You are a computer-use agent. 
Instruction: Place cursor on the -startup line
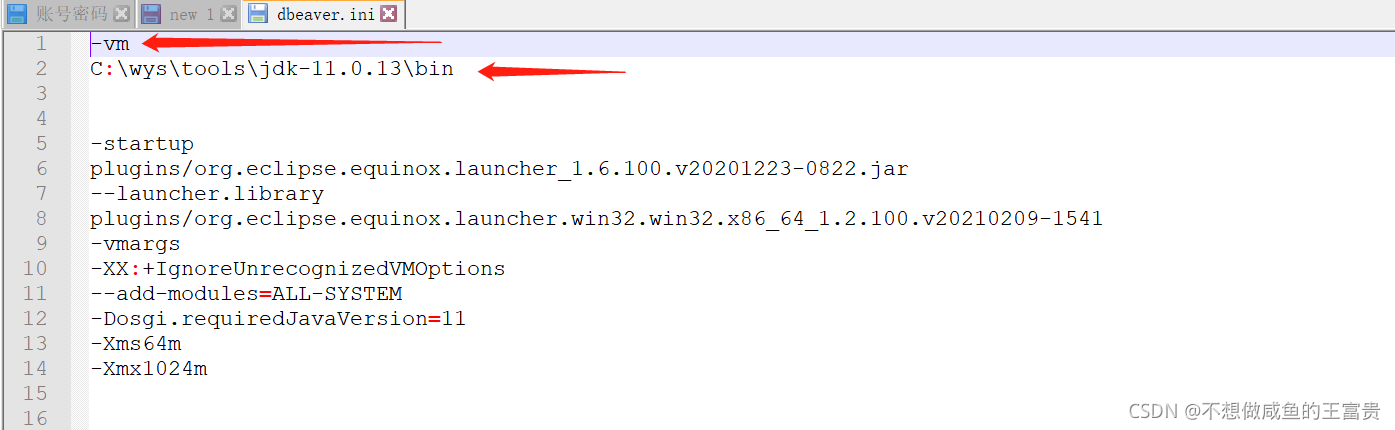click(x=142, y=144)
